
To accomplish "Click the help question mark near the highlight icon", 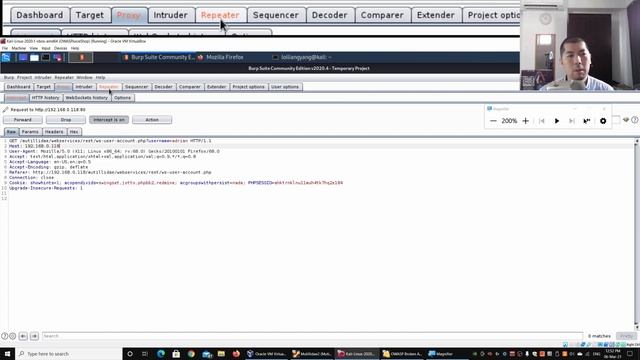I will click(x=635, y=120).
